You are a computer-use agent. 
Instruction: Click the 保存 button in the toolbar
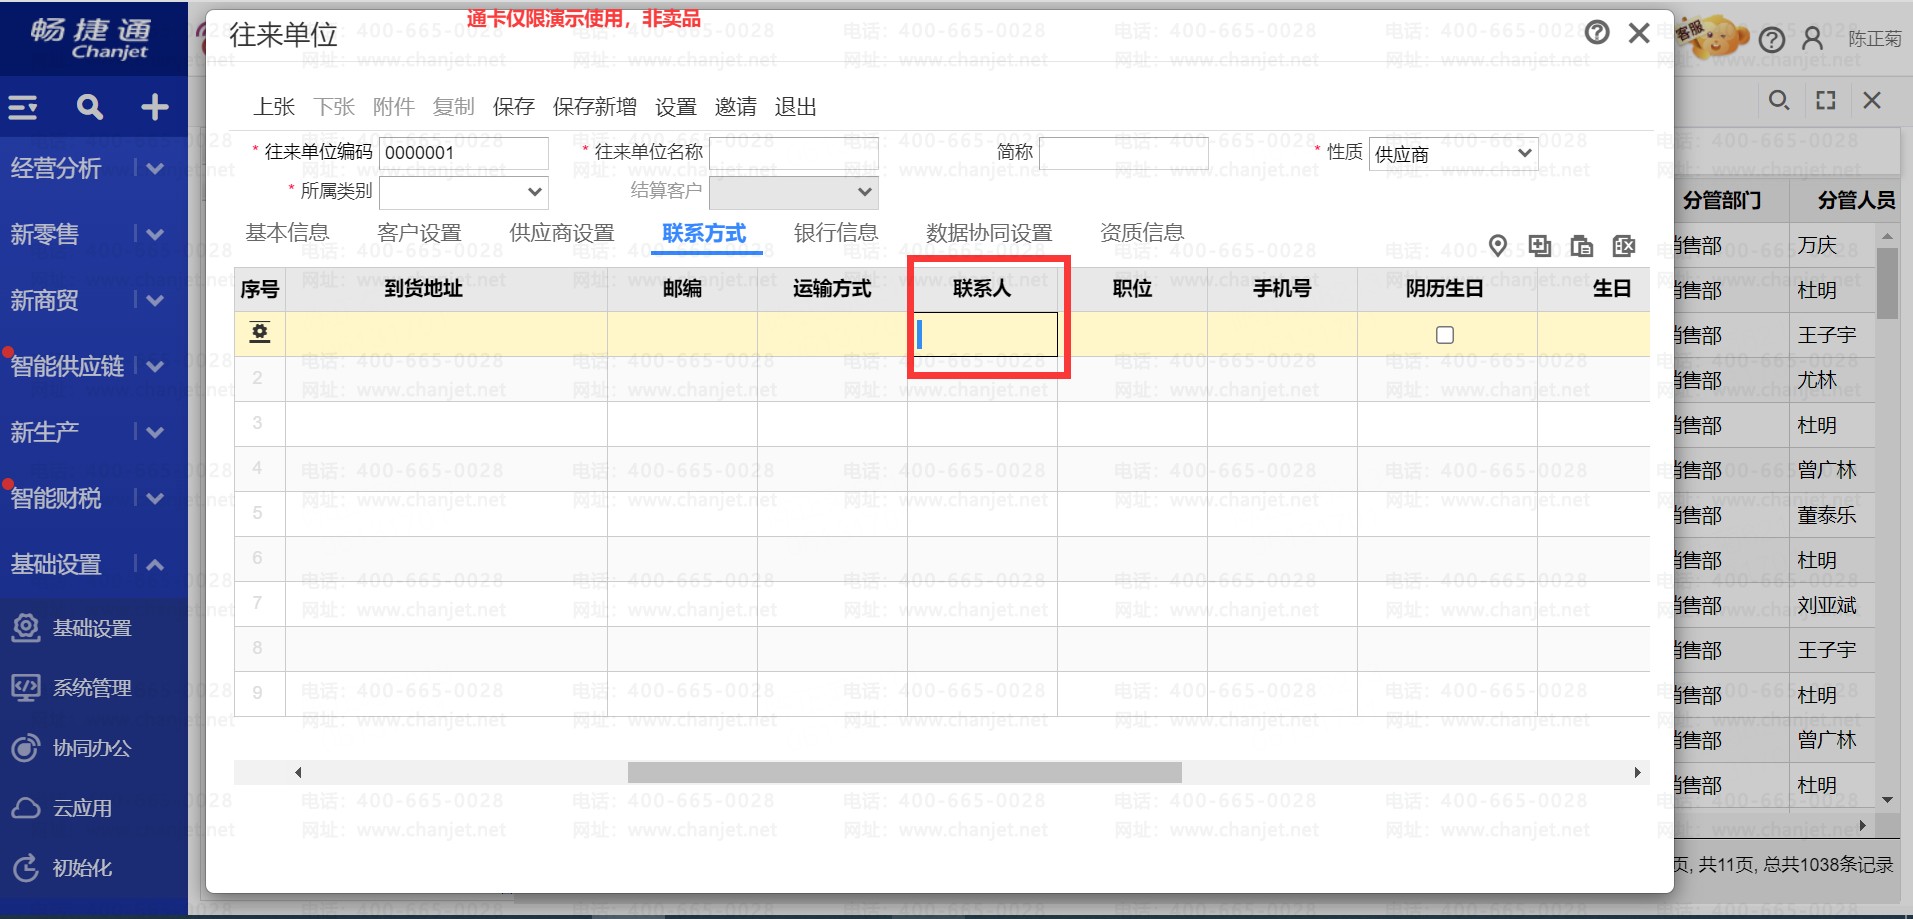tap(513, 107)
